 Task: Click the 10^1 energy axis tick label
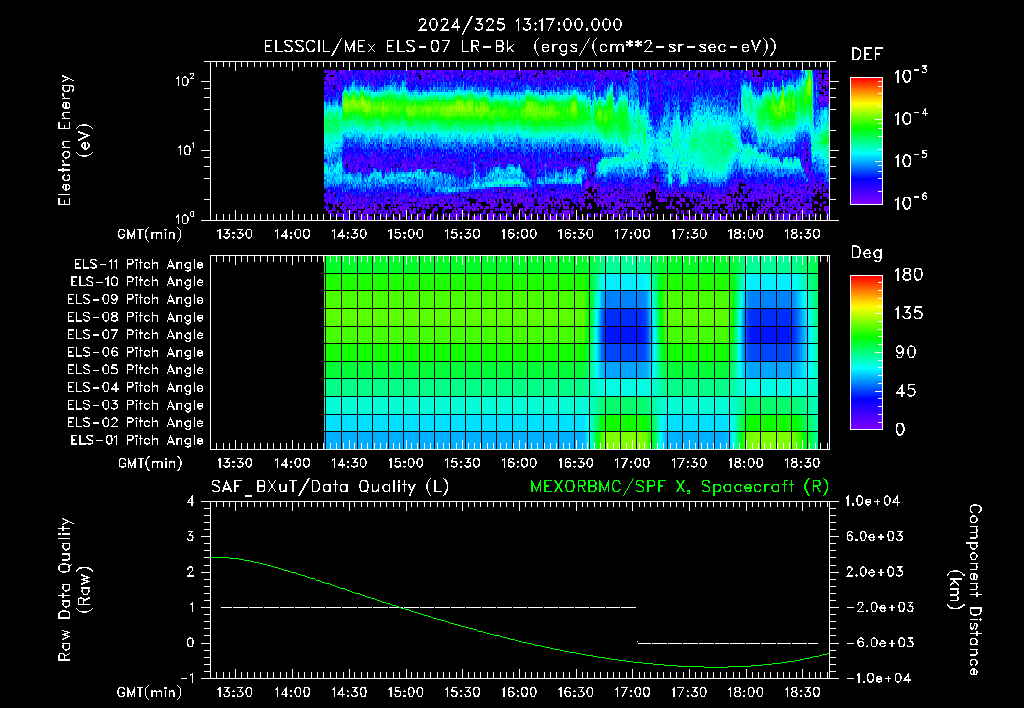[x=185, y=150]
